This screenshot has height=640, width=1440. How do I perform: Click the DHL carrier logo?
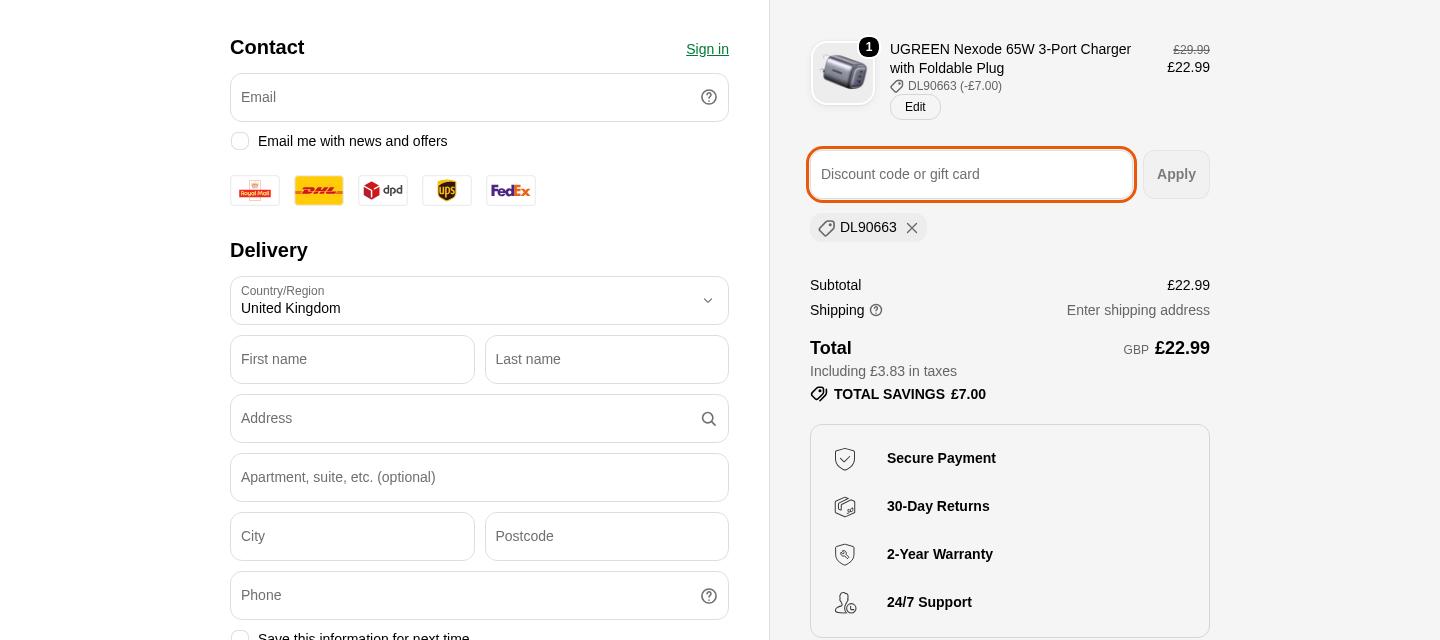tap(319, 190)
